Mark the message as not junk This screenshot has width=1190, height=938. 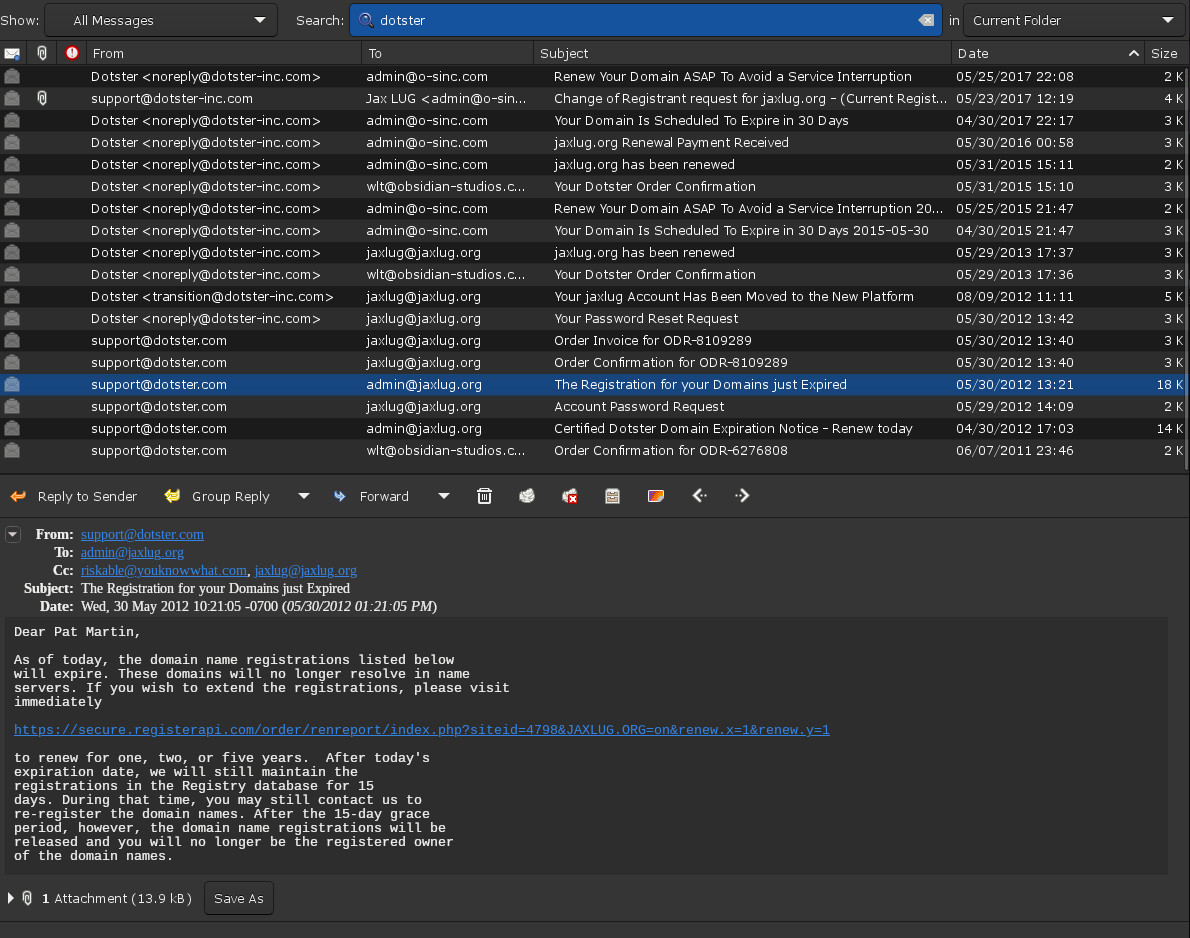coord(570,495)
